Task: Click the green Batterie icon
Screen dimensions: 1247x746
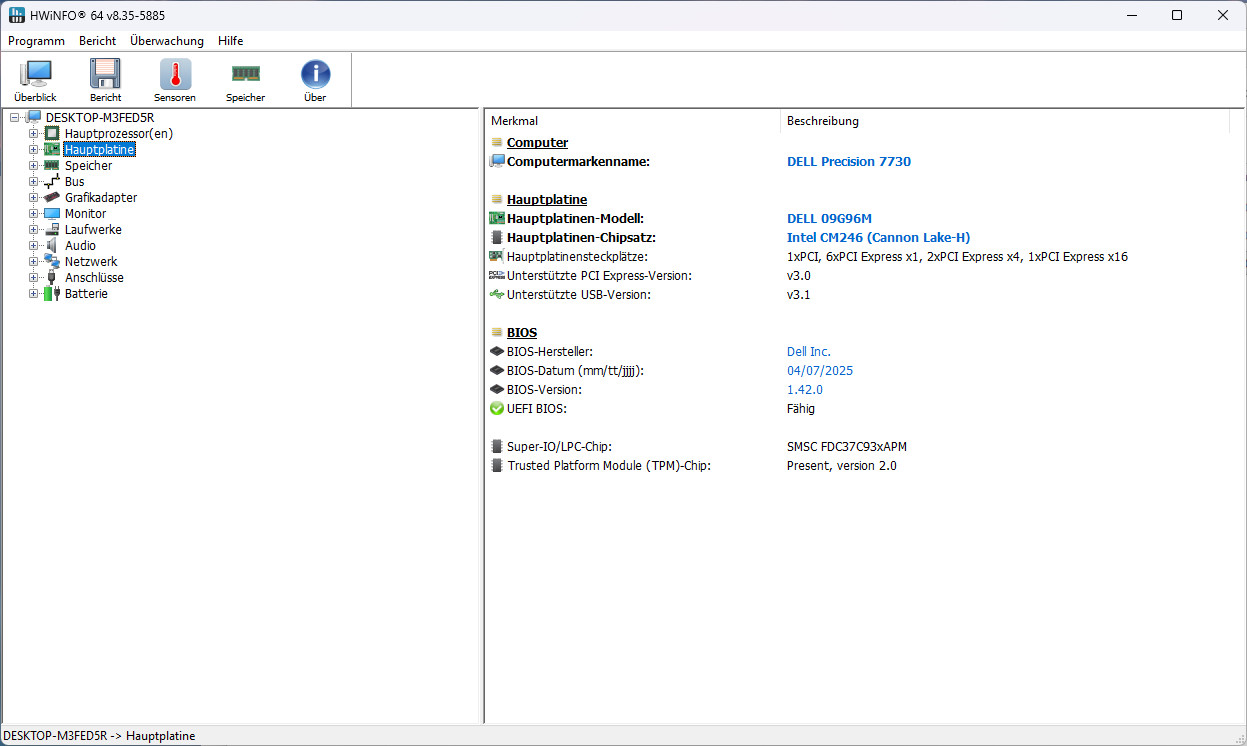Action: coord(52,294)
